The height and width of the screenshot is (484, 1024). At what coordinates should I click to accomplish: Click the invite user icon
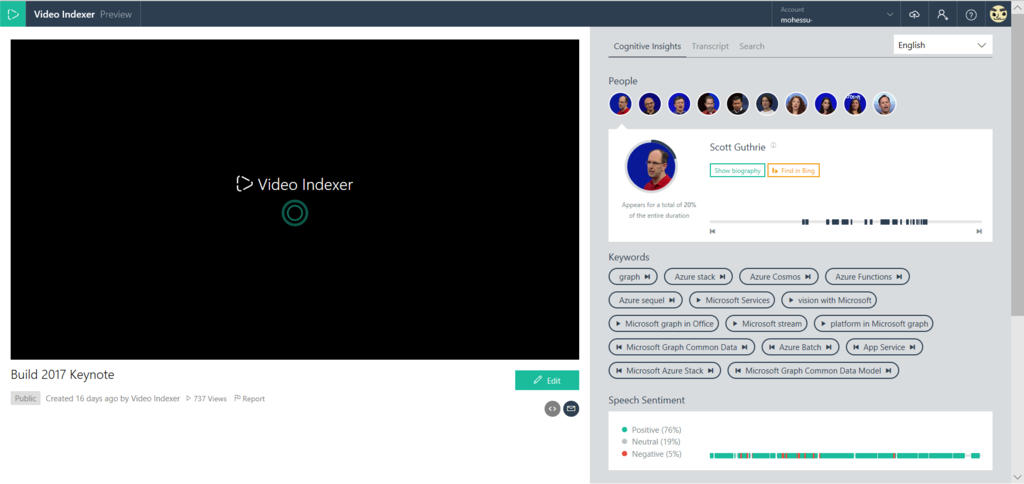(x=942, y=14)
